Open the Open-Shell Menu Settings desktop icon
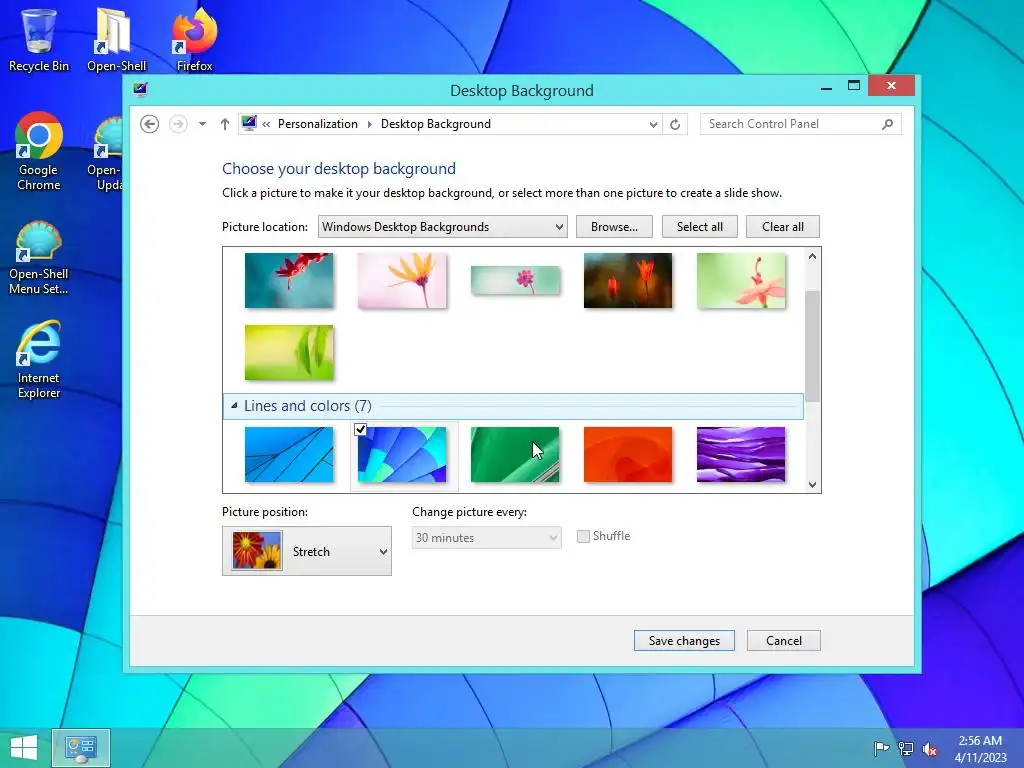Image resolution: width=1024 pixels, height=768 pixels. (39, 257)
